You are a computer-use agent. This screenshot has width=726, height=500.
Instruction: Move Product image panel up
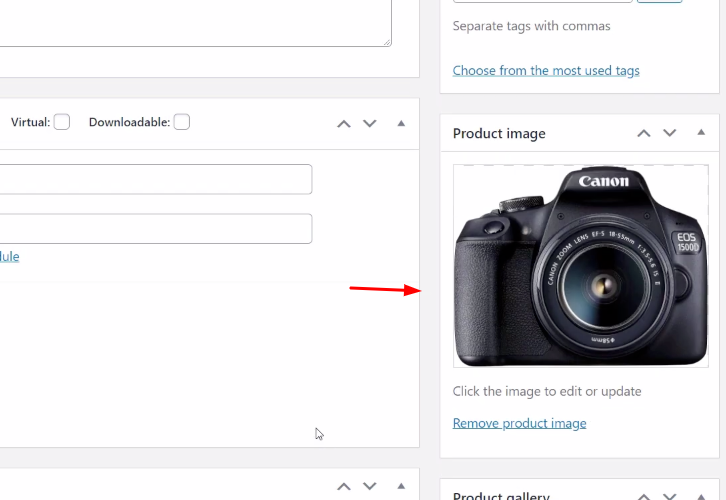click(x=644, y=133)
